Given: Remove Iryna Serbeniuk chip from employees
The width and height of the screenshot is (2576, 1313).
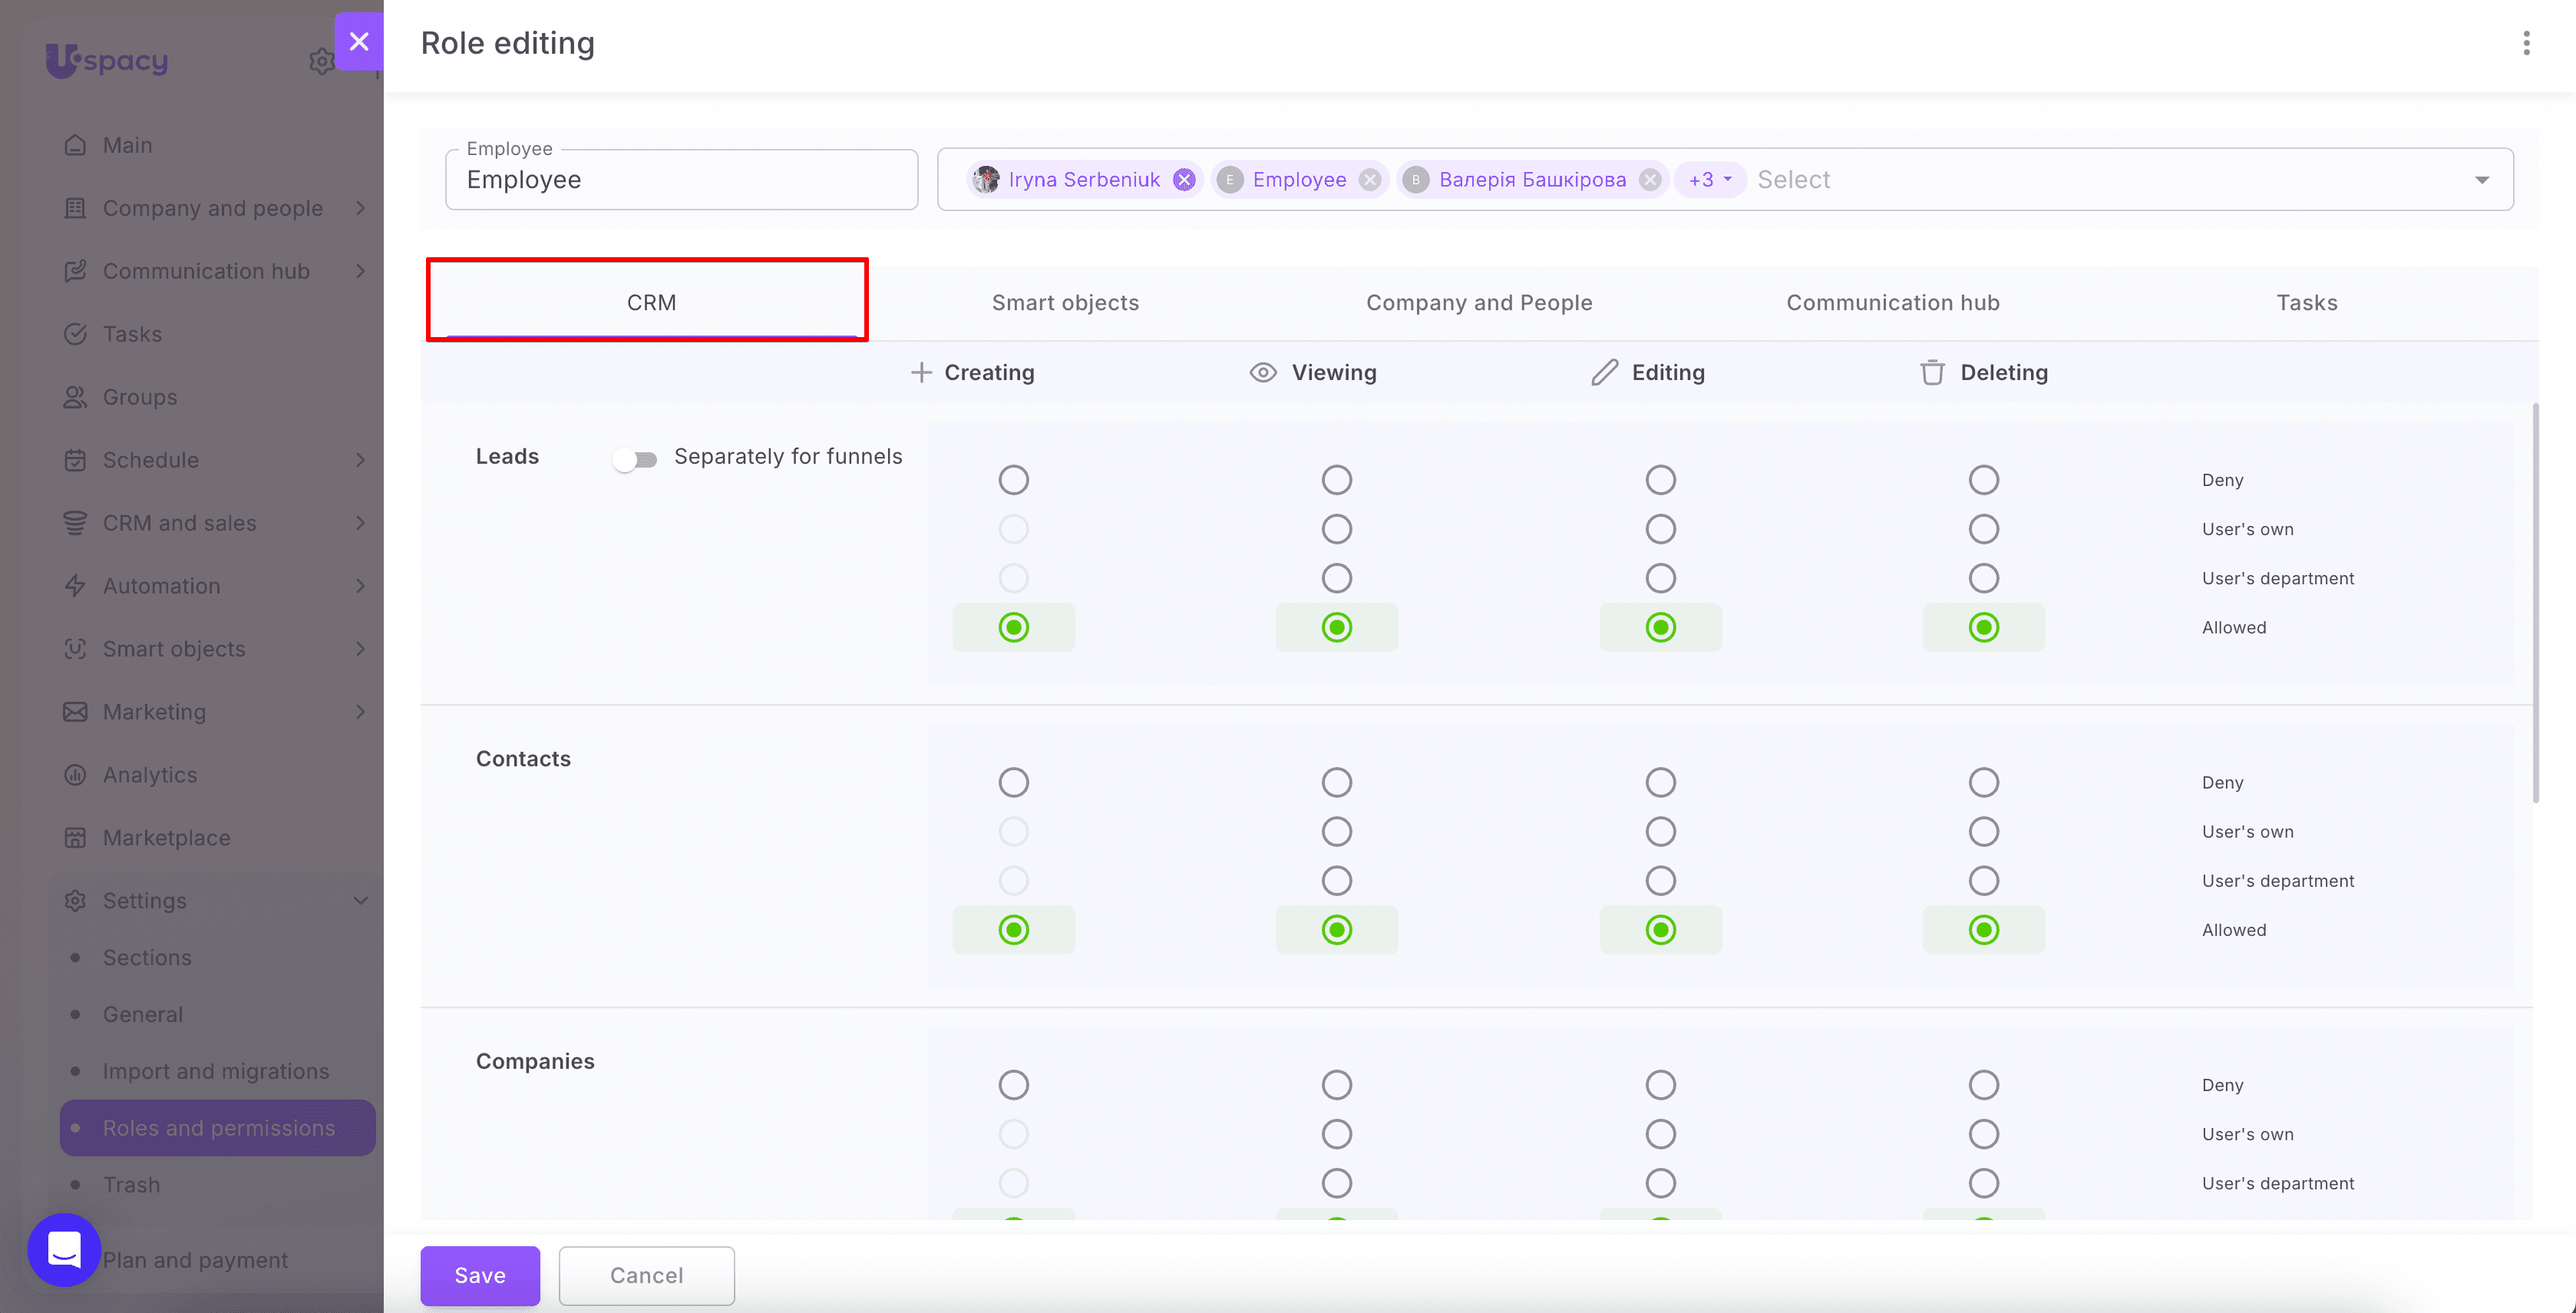Looking at the screenshot, I should point(1184,180).
